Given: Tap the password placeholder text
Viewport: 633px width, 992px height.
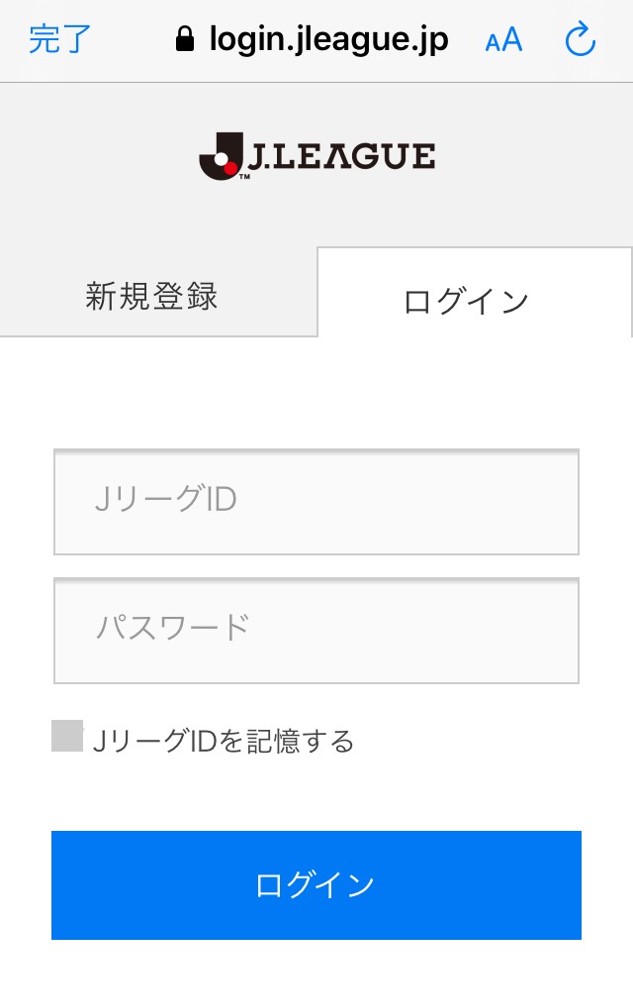Looking at the screenshot, I should [x=172, y=629].
